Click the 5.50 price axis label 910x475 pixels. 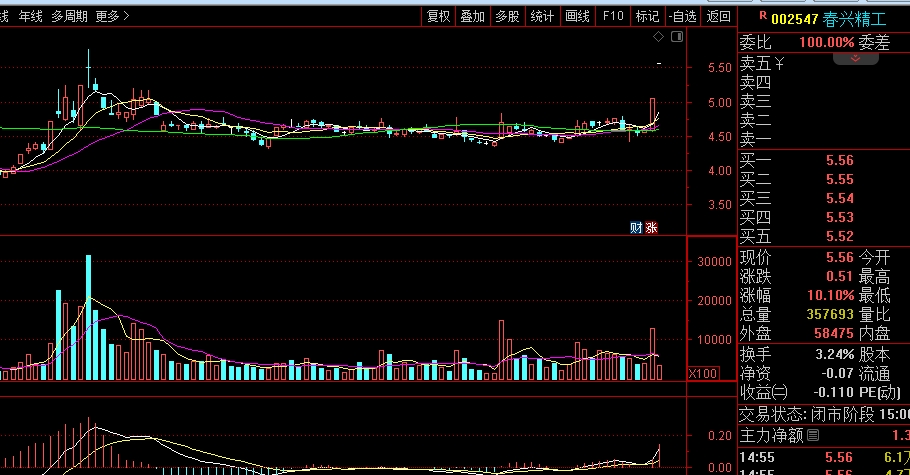click(720, 68)
